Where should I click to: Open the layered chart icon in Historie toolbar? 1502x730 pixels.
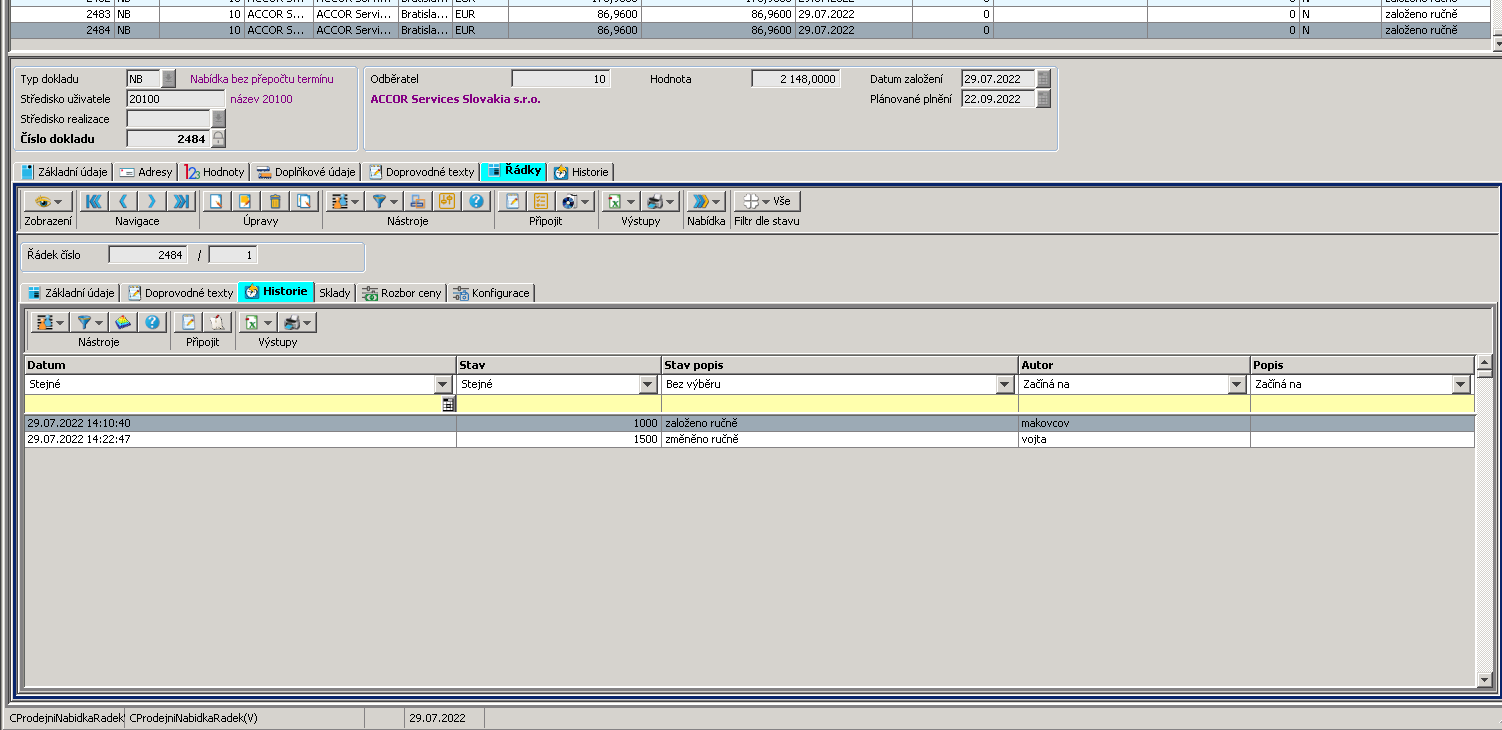click(122, 322)
